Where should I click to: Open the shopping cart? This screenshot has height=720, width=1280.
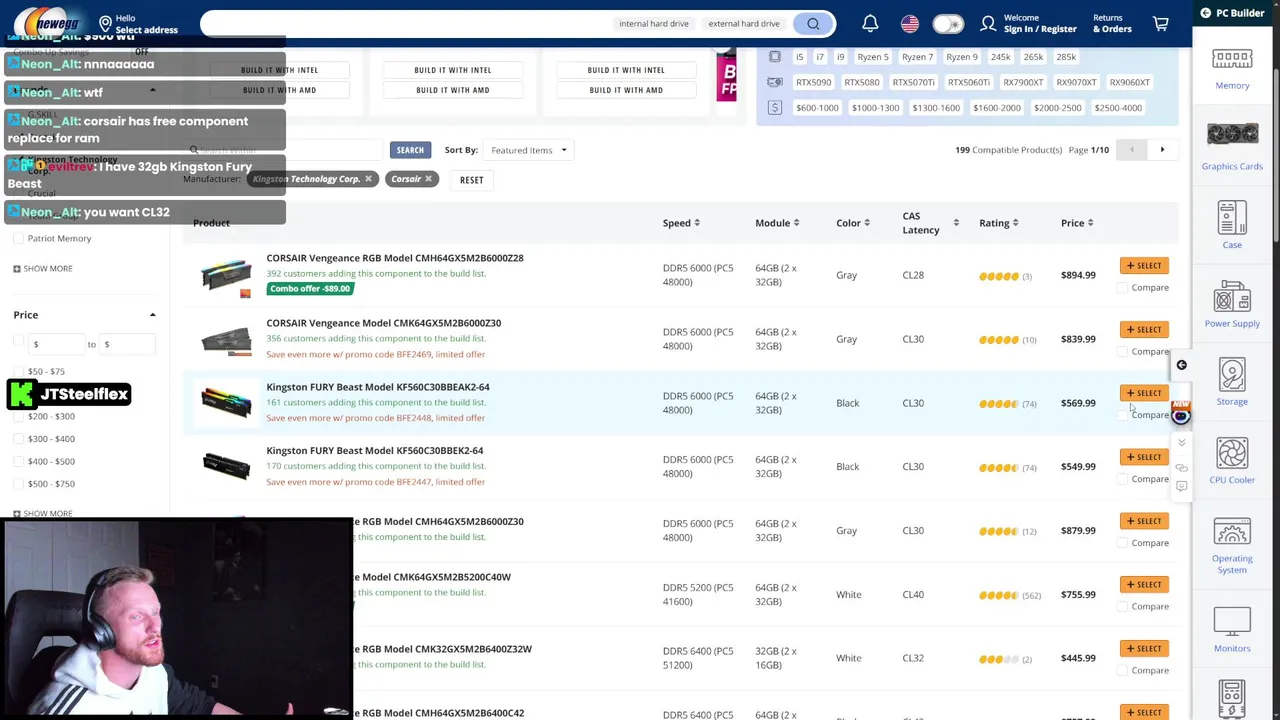pyautogui.click(x=1161, y=23)
